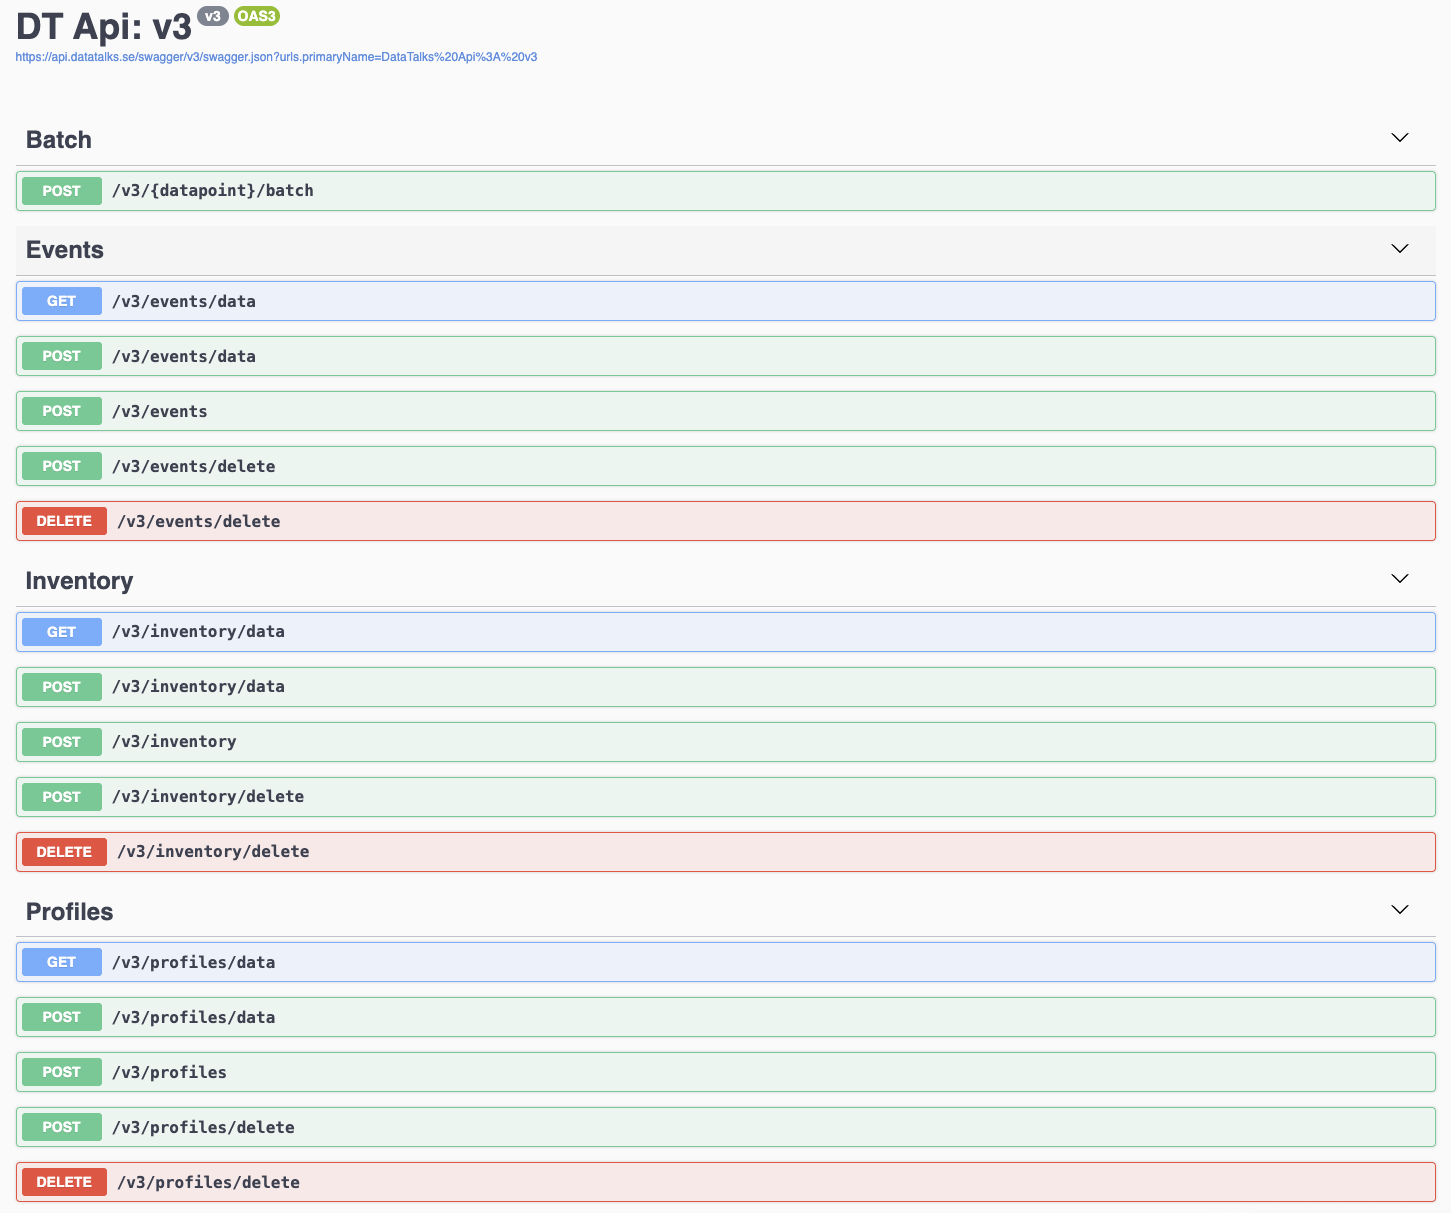Open the GET /v3/inventory/data endpoint
This screenshot has height=1213, width=1451.
[x=726, y=632]
